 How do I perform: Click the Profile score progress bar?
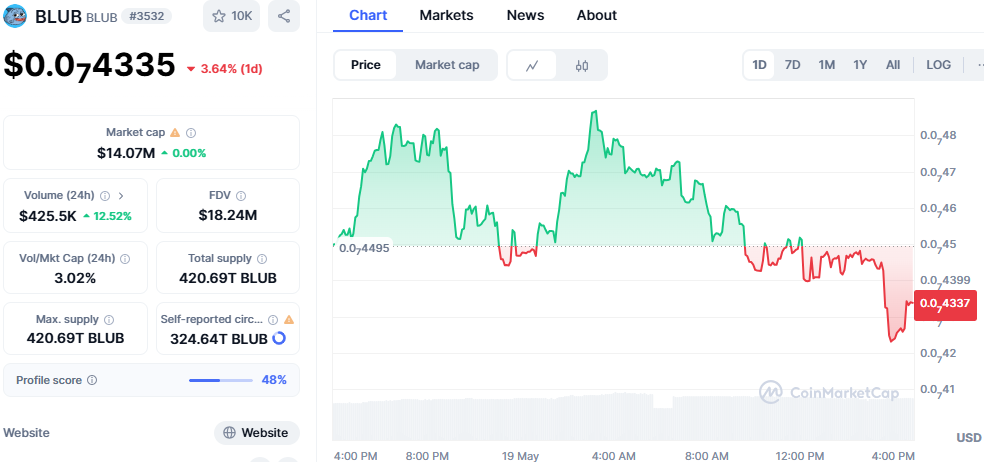[x=221, y=380]
